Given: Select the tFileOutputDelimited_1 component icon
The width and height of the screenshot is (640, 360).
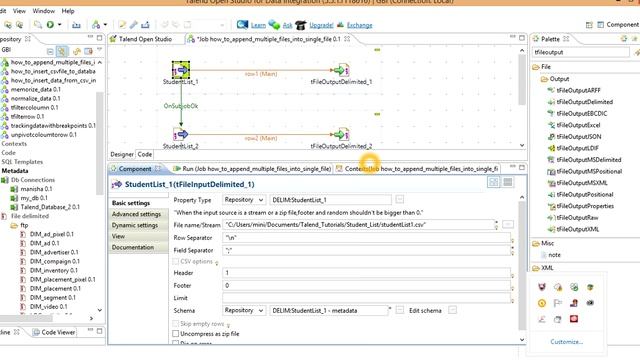Looking at the screenshot, I should (x=341, y=70).
